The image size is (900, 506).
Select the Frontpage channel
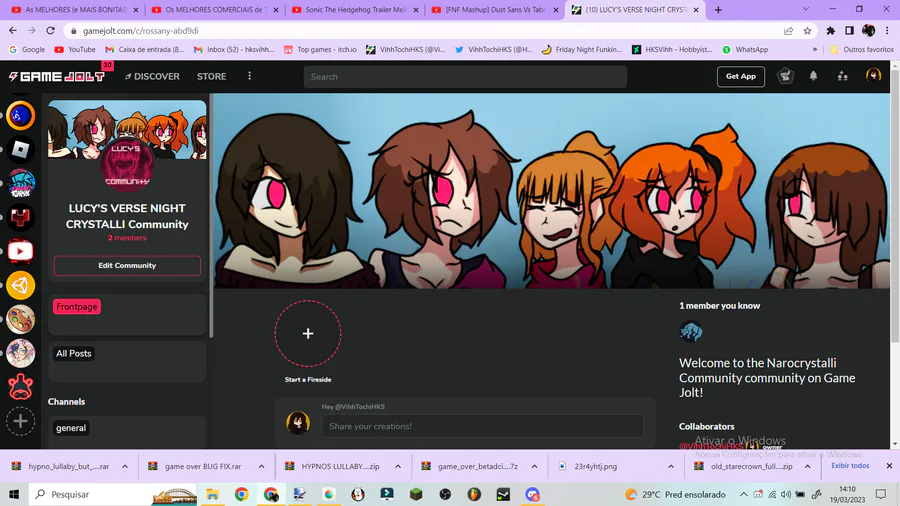pos(76,307)
